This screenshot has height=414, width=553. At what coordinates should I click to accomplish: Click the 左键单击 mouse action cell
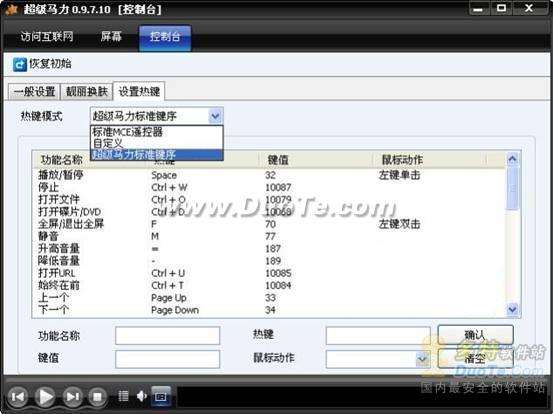pos(399,175)
